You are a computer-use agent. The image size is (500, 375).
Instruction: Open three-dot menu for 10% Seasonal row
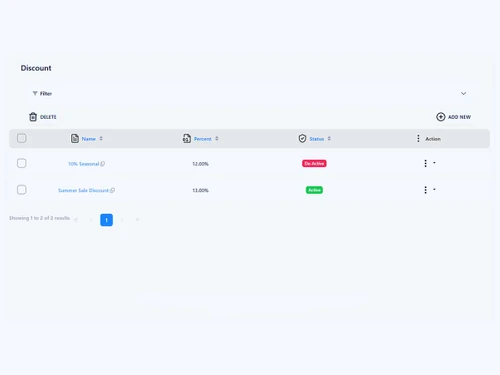tap(425, 163)
